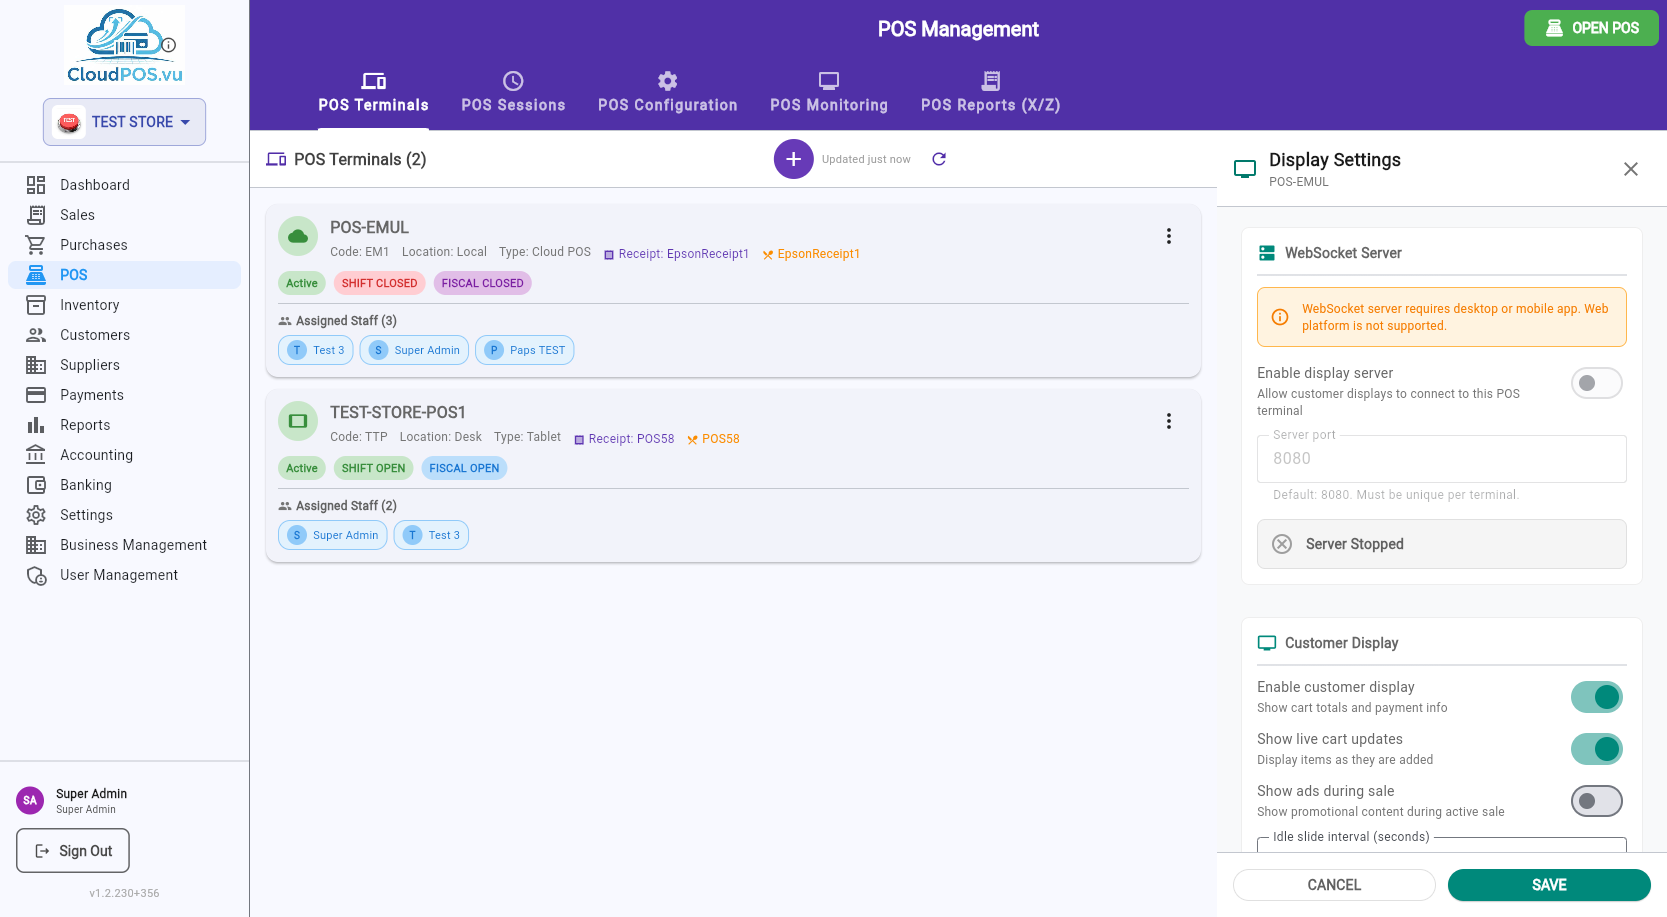Image resolution: width=1667 pixels, height=917 pixels.
Task: Expand the TEST STORE selector dropdown
Action: (x=124, y=122)
